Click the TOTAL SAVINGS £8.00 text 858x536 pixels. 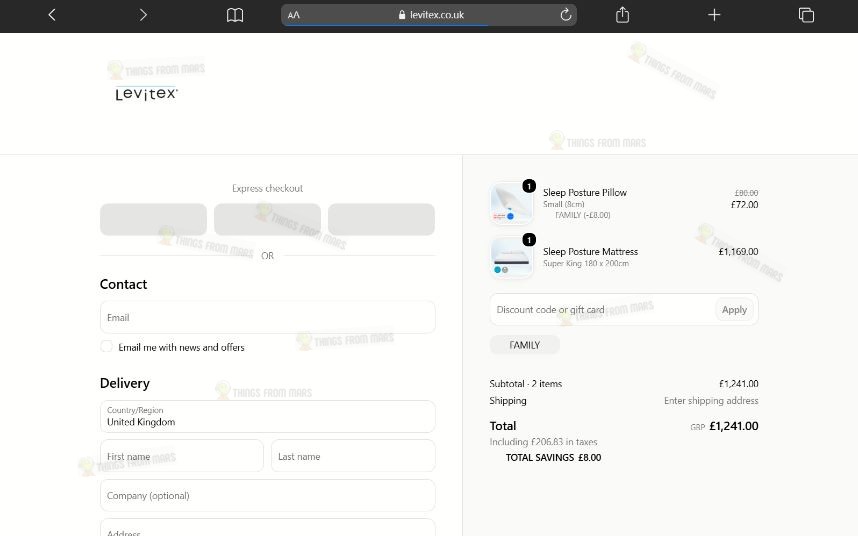tap(553, 457)
